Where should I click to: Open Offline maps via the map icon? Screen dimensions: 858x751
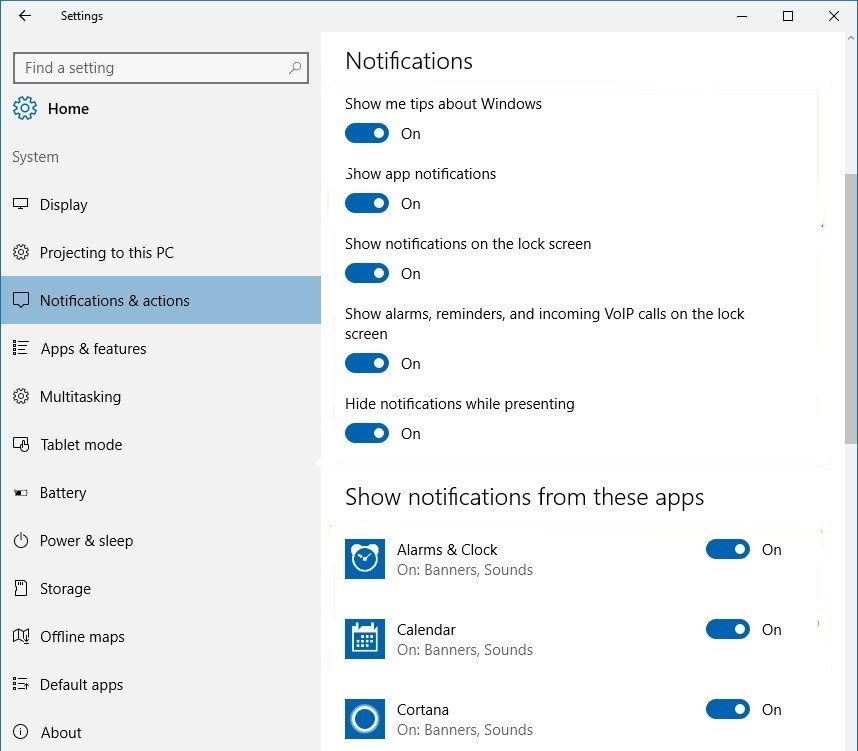click(x=21, y=636)
